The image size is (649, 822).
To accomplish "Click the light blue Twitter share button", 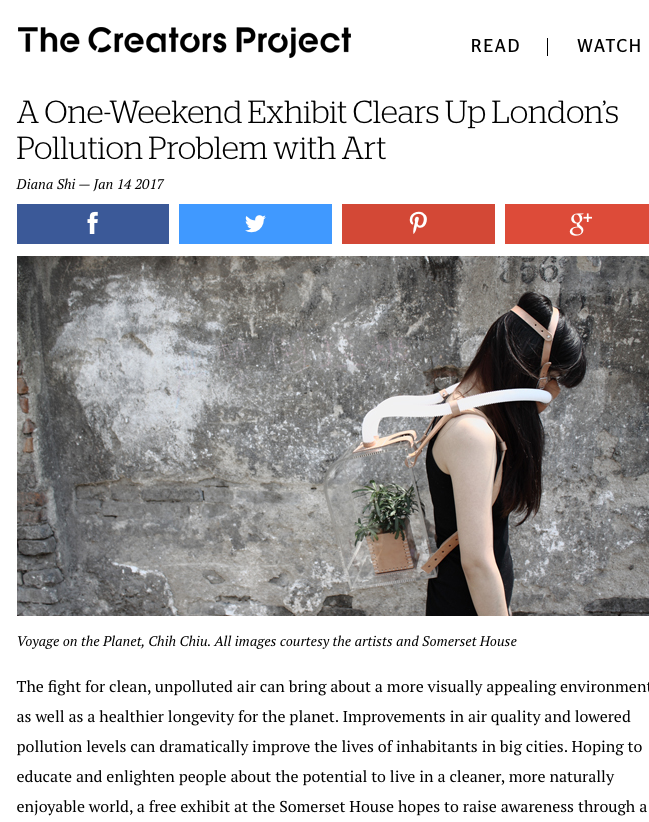I will (255, 224).
